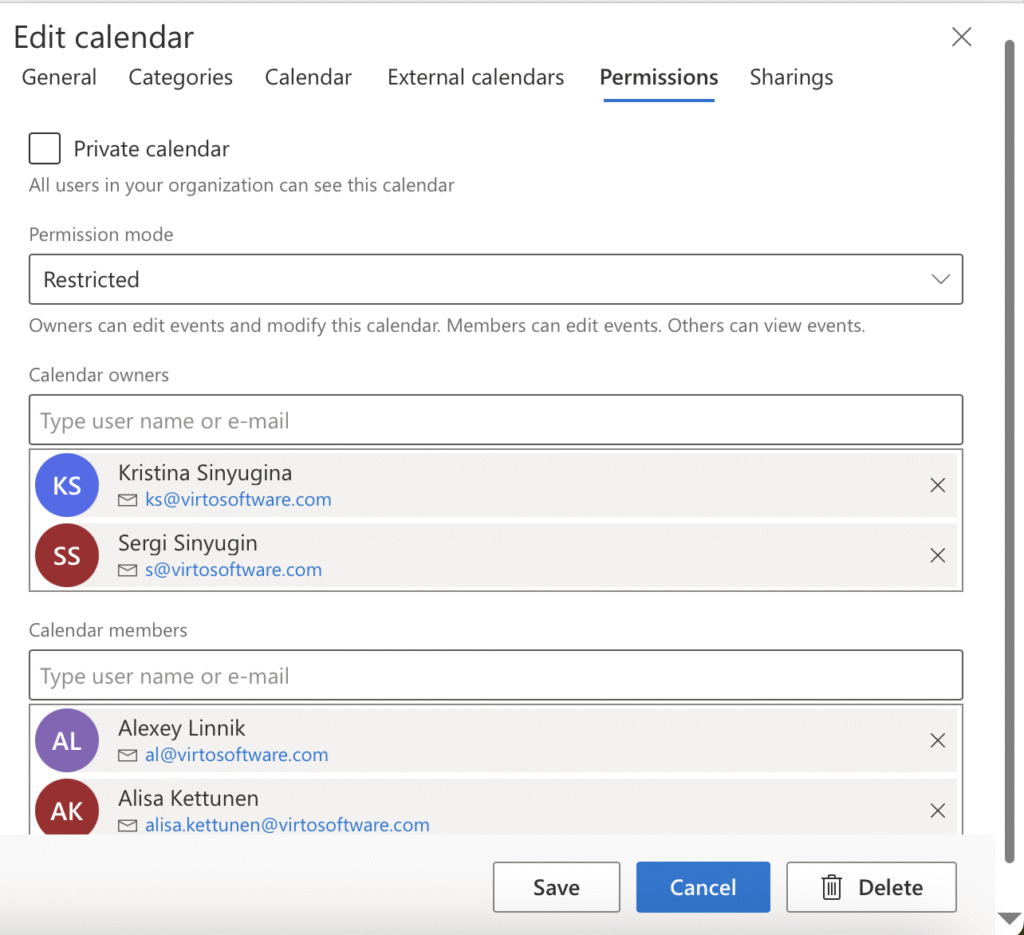Close the Edit calendar dialog

point(961,38)
